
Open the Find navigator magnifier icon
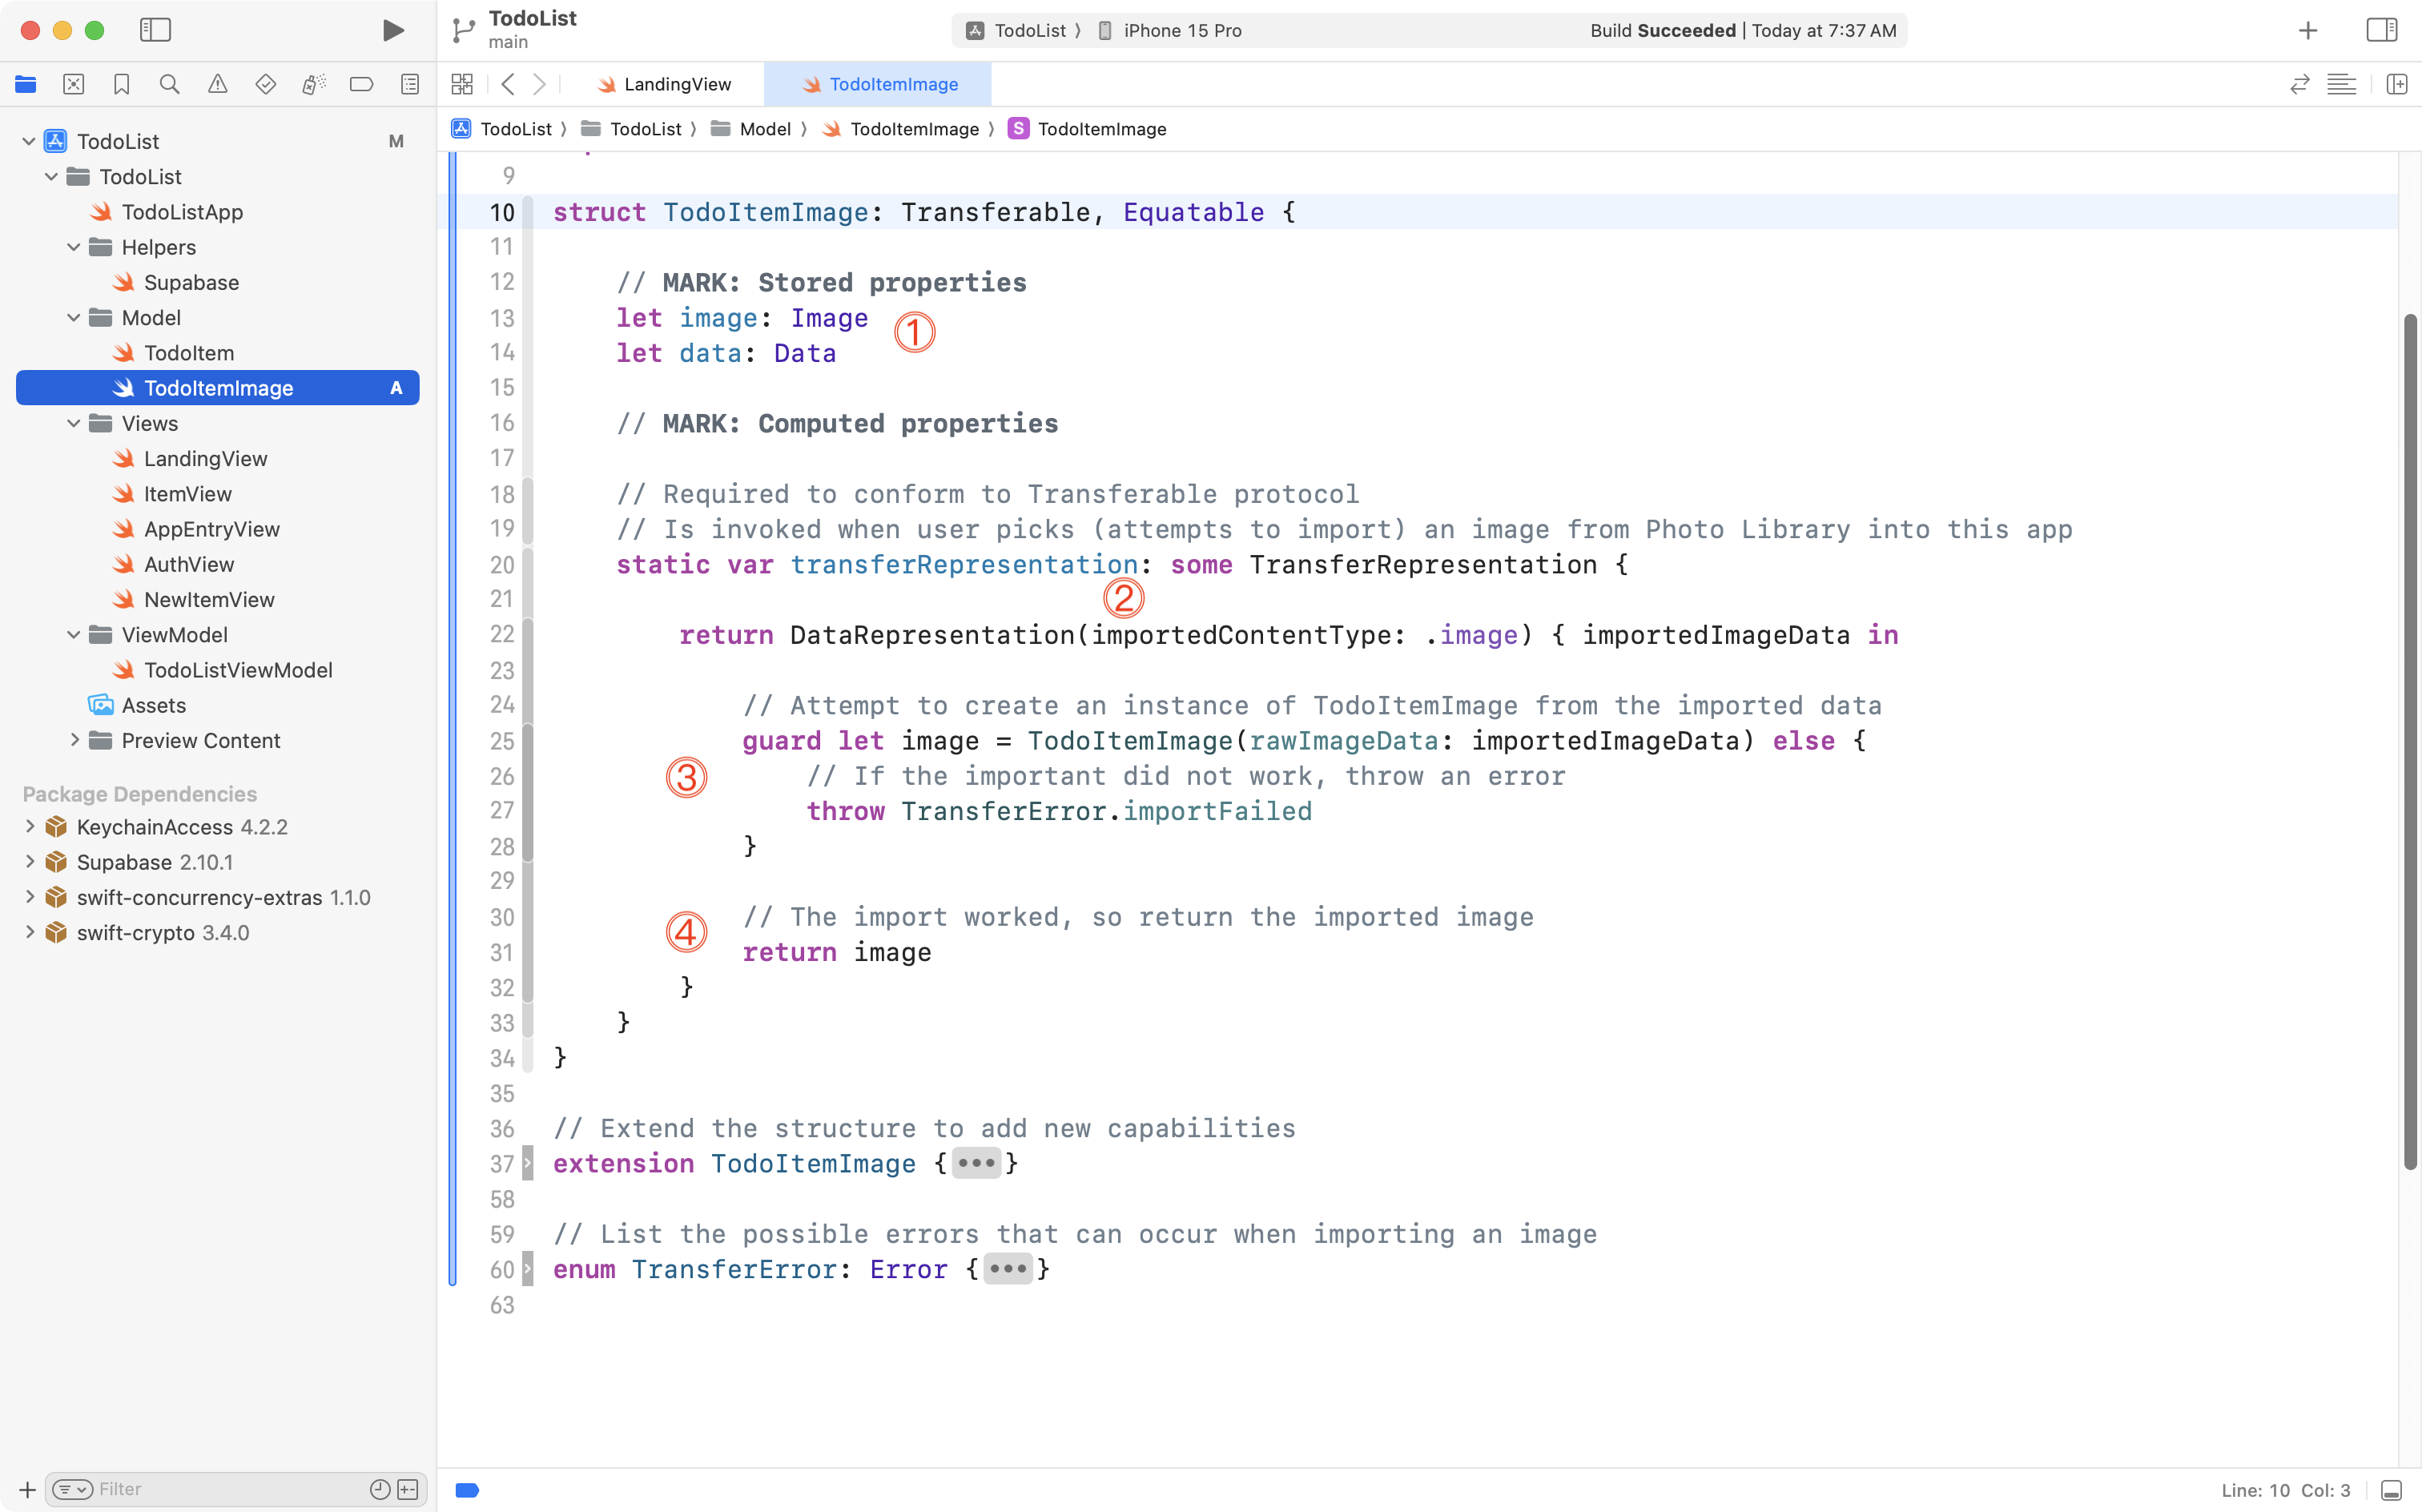(169, 84)
